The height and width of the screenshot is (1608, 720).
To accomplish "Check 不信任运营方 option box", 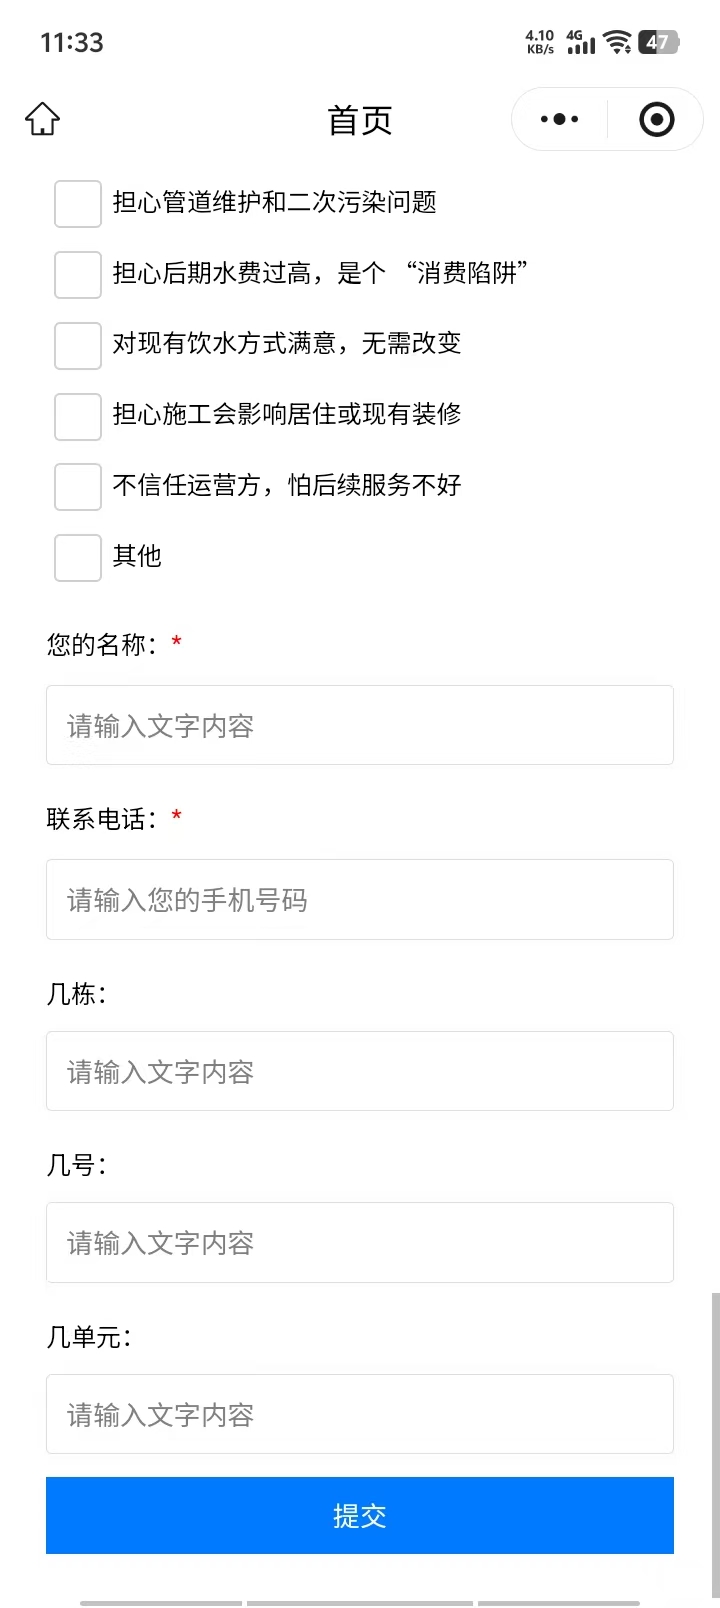I will 78,487.
